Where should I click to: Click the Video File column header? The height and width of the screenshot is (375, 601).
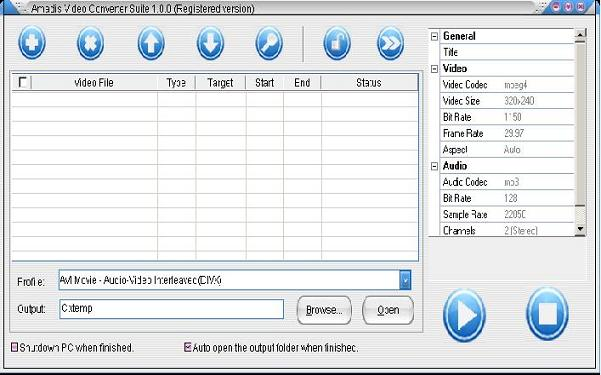(94, 82)
